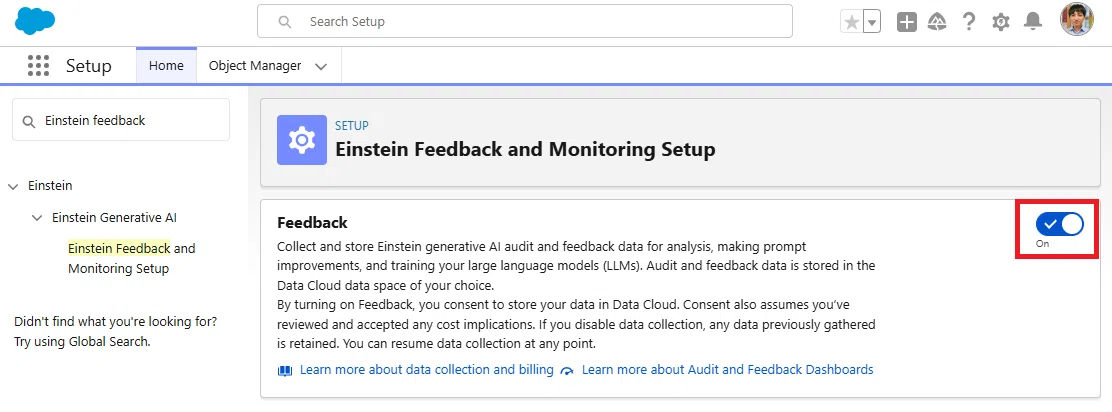1112x412 pixels.
Task: Open Learn more about data collection and billing
Action: click(426, 369)
